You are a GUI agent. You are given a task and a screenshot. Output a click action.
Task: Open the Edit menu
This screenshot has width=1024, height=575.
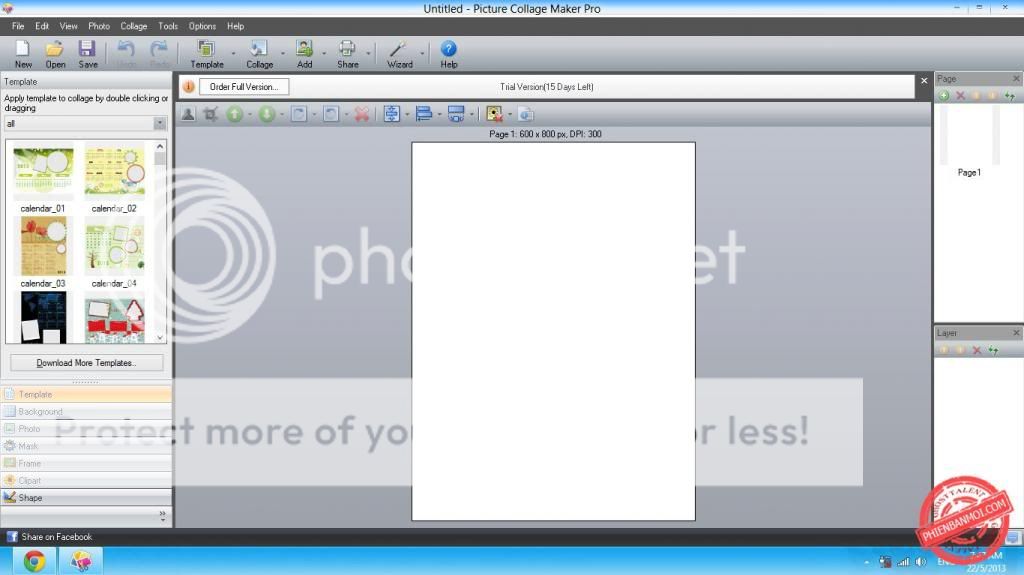(42, 26)
